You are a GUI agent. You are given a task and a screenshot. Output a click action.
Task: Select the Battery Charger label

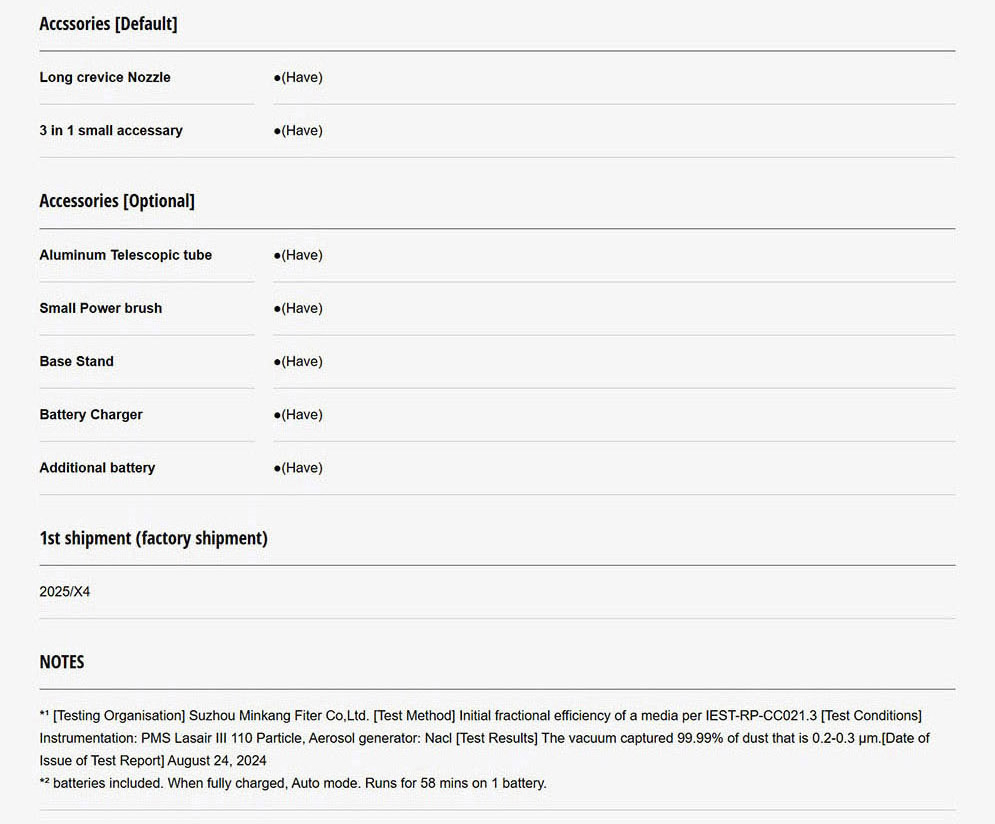91,414
